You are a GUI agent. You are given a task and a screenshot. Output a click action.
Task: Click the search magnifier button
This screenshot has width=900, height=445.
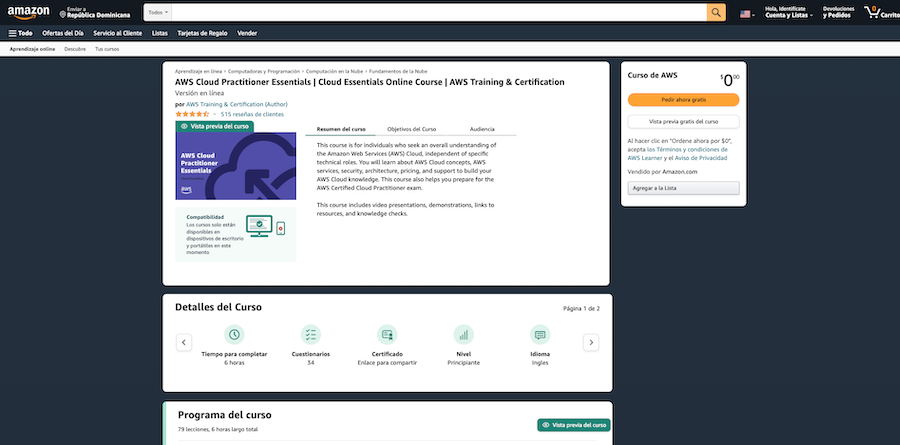716,13
